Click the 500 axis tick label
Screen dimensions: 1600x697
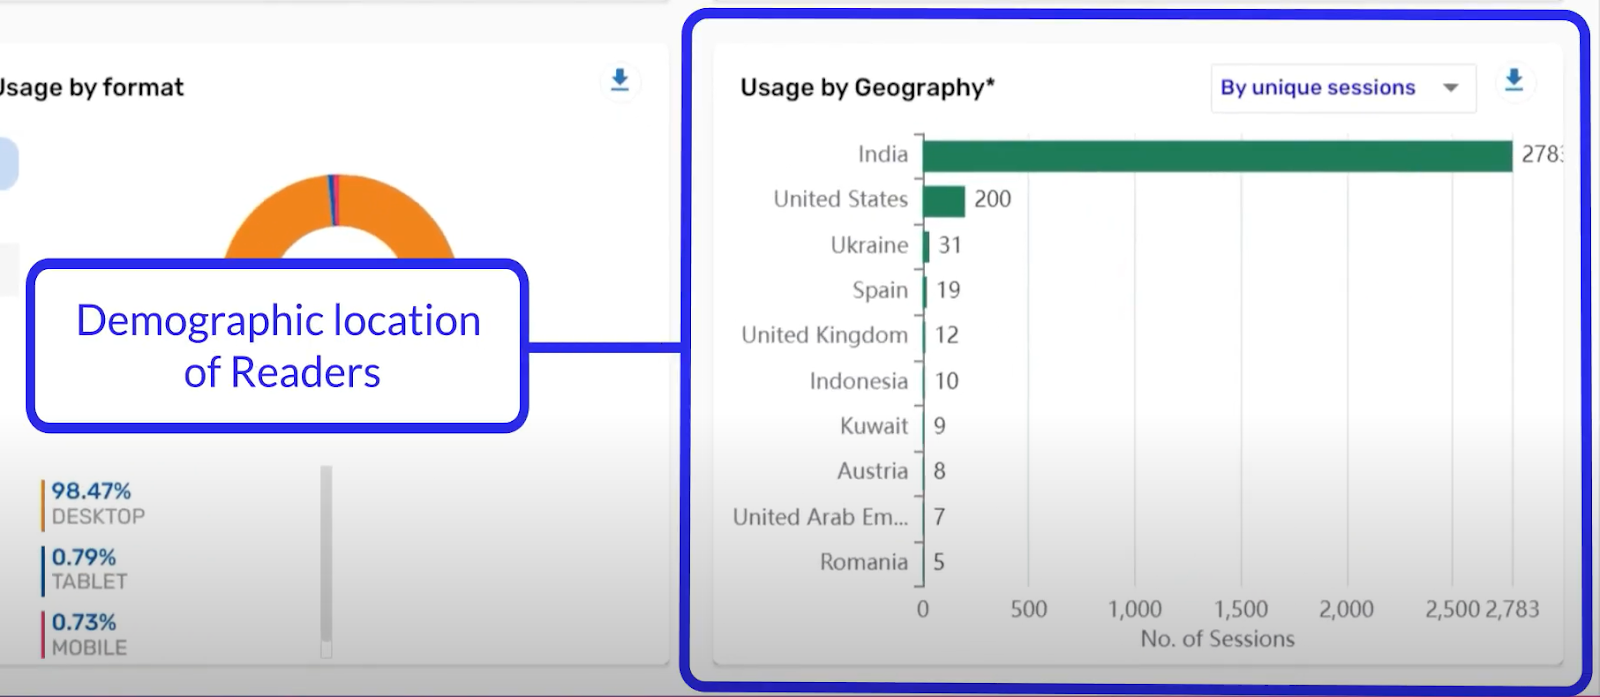pos(1029,609)
